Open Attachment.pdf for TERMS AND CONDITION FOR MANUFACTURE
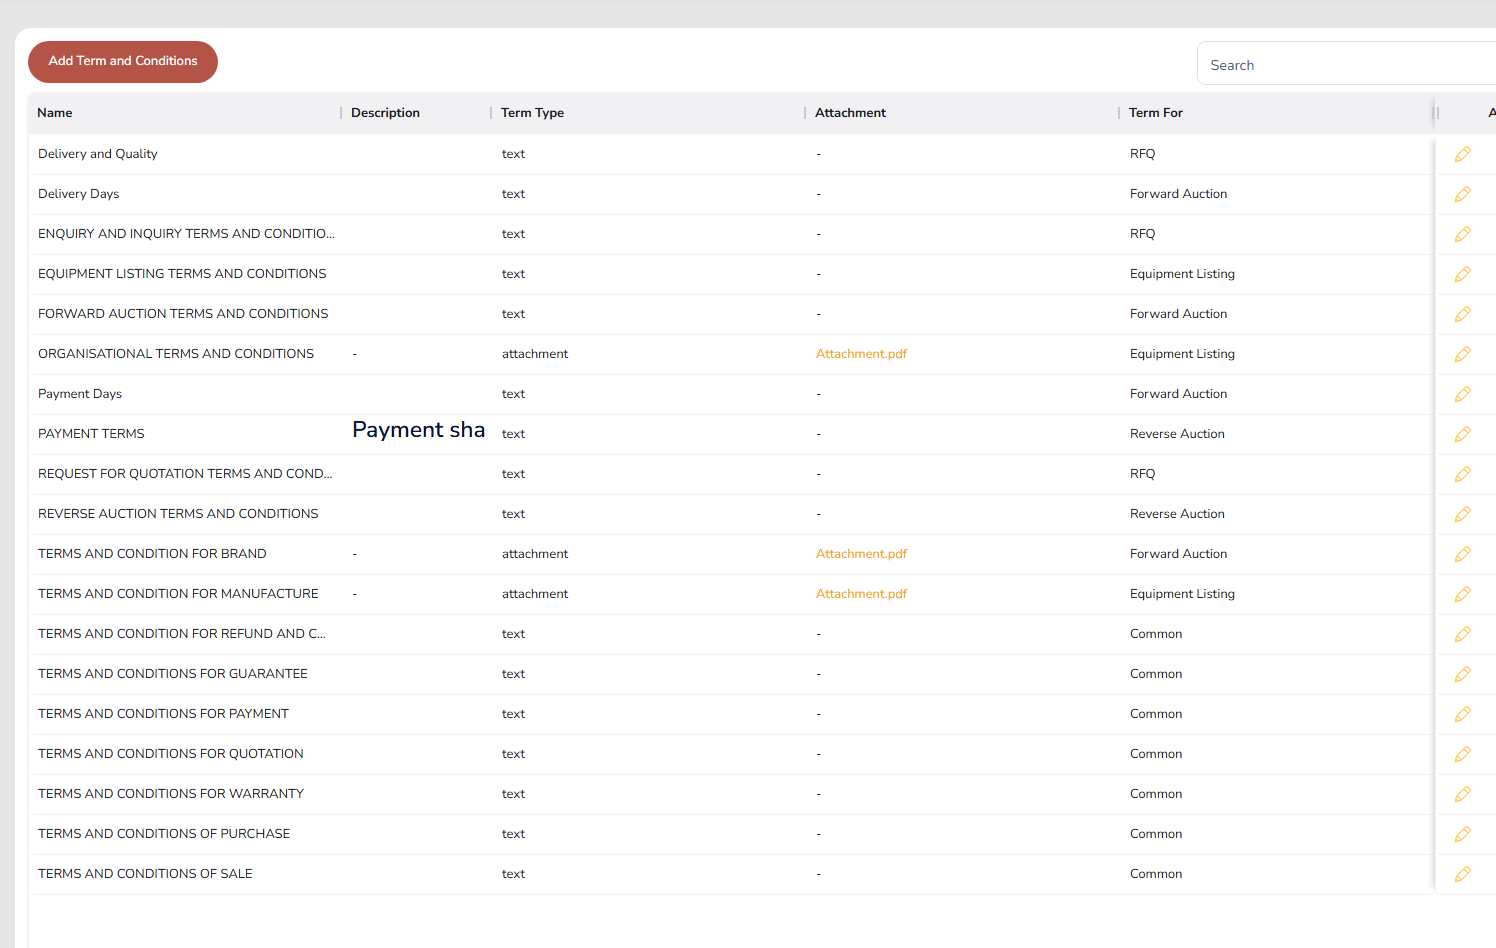This screenshot has height=948, width=1496. 861,594
